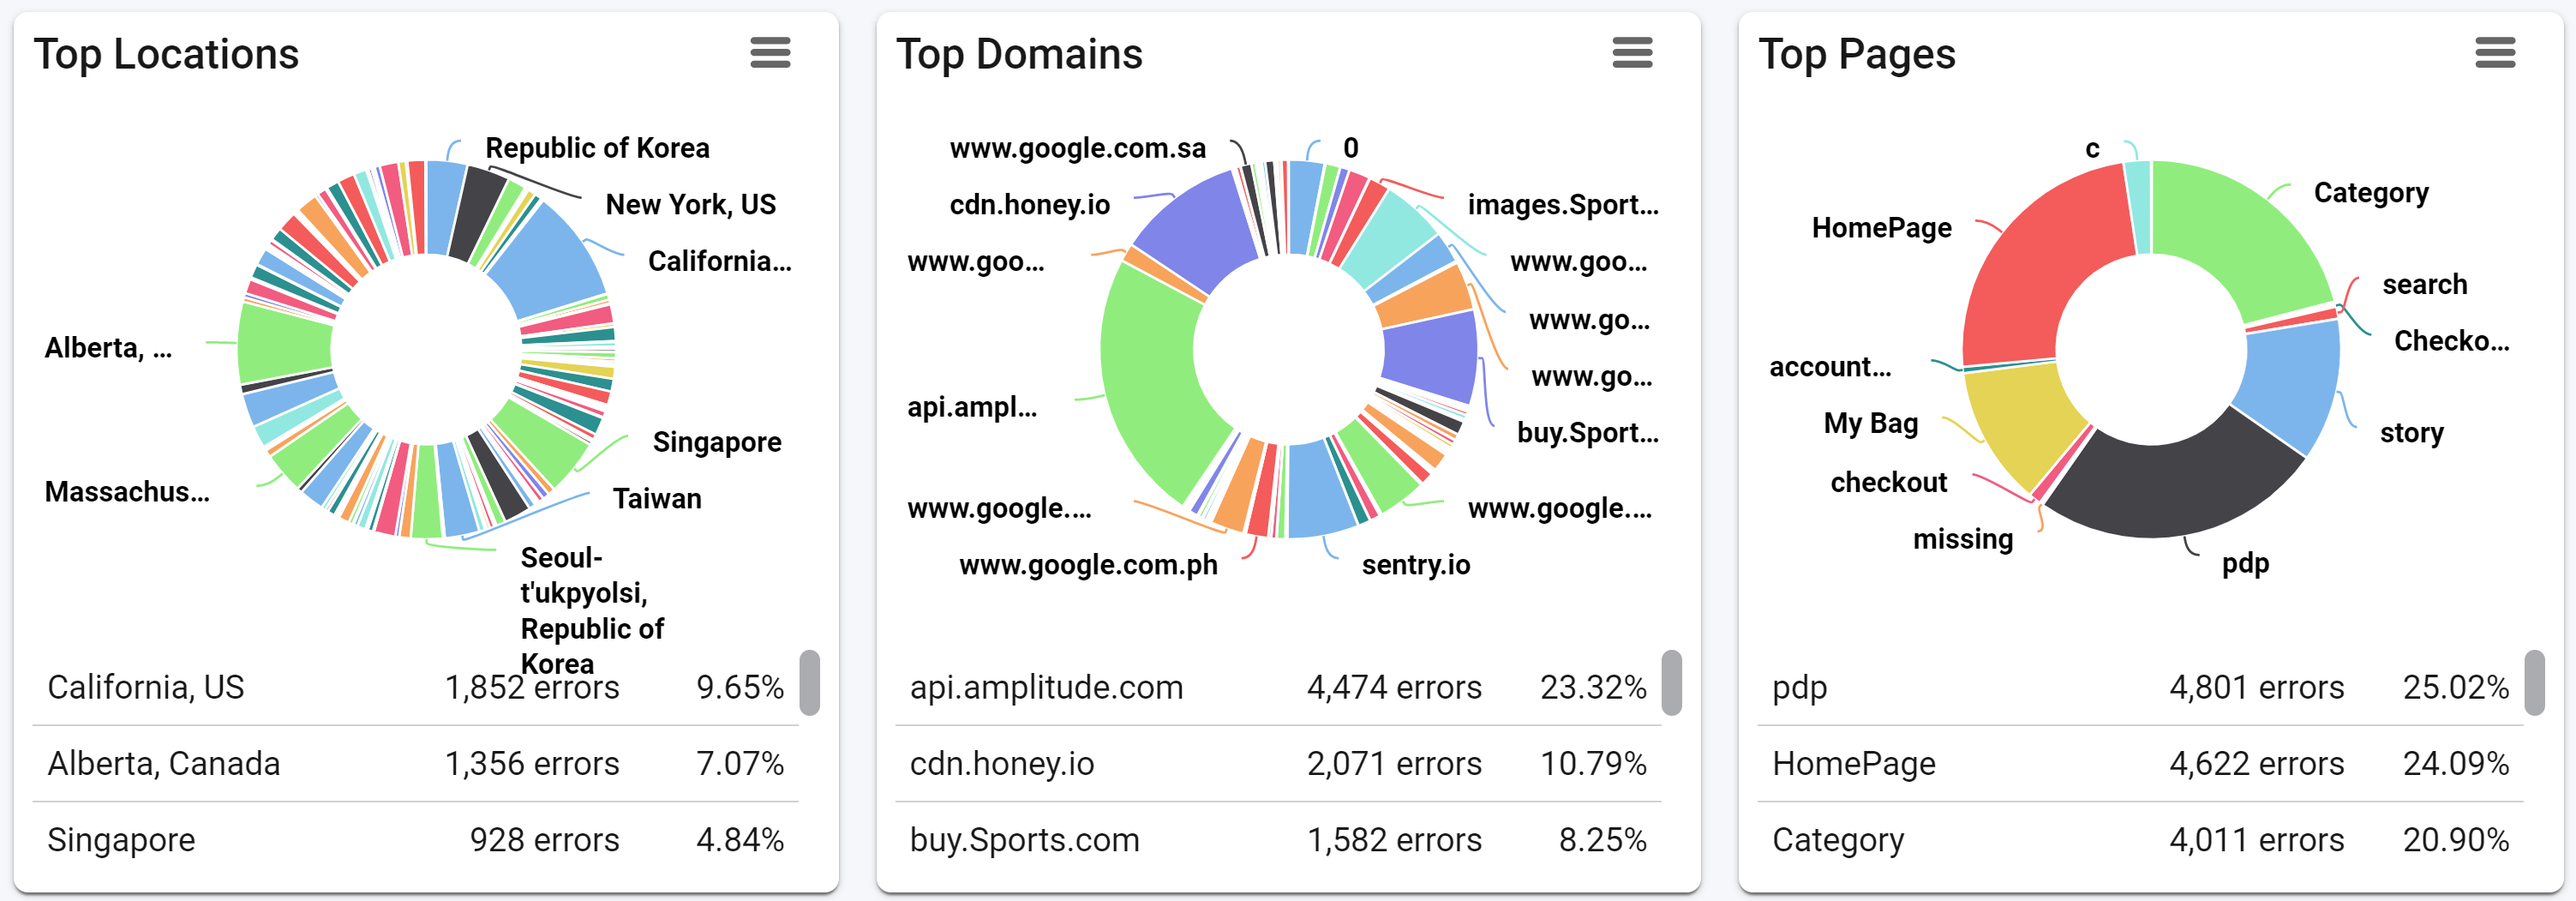Open the Top Pages chart hamburger menu

(x=2495, y=52)
